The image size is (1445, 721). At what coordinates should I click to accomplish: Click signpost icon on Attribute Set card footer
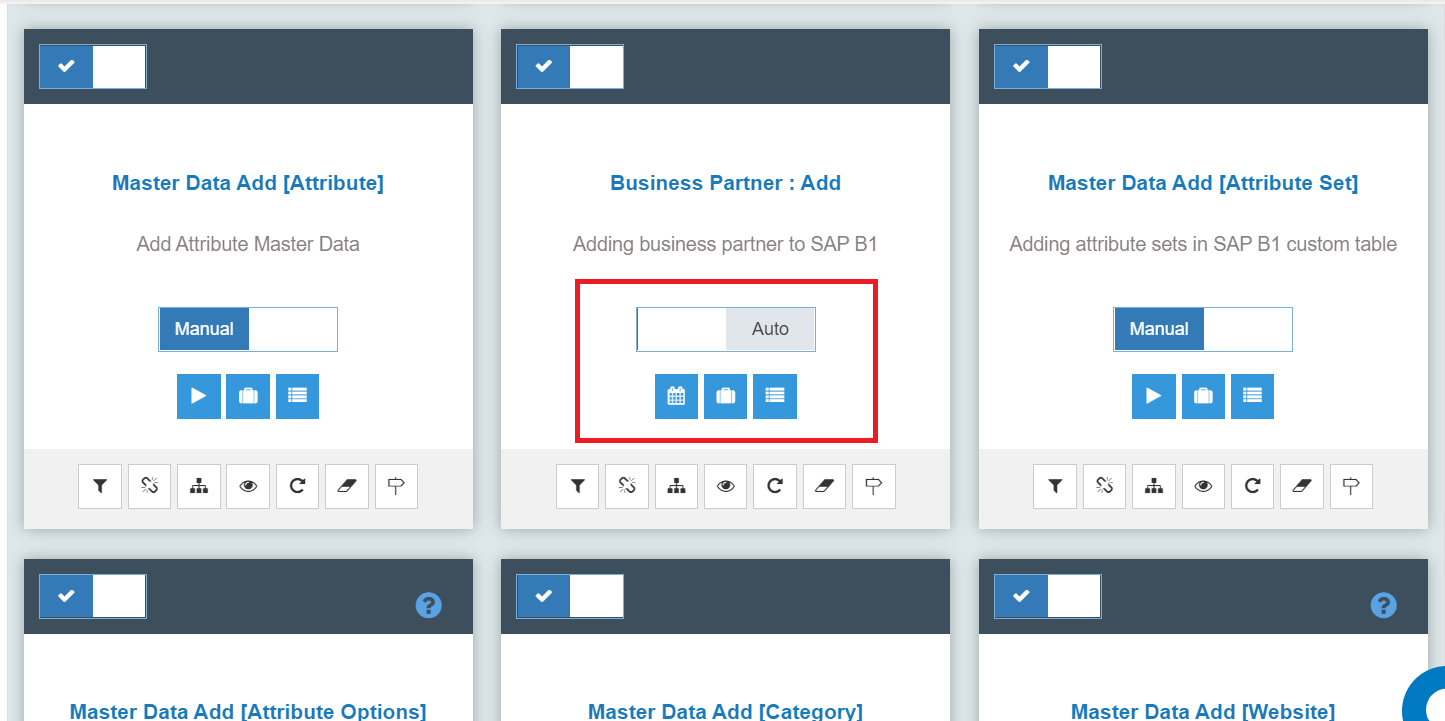click(x=1351, y=487)
